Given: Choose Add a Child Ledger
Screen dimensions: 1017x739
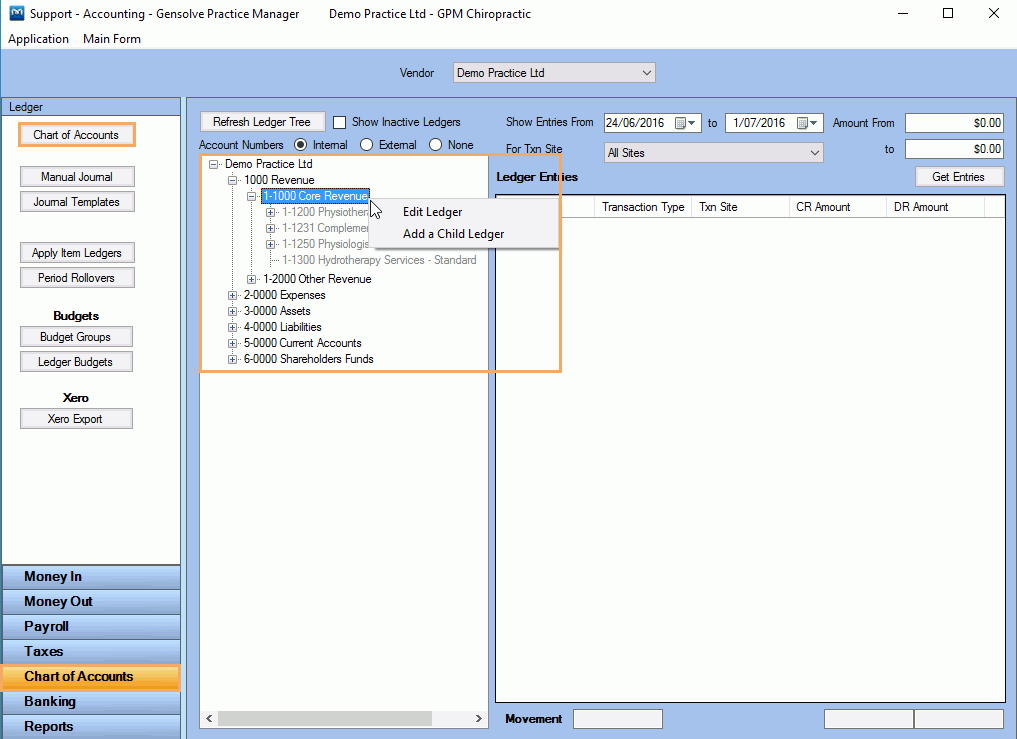Looking at the screenshot, I should (453, 234).
